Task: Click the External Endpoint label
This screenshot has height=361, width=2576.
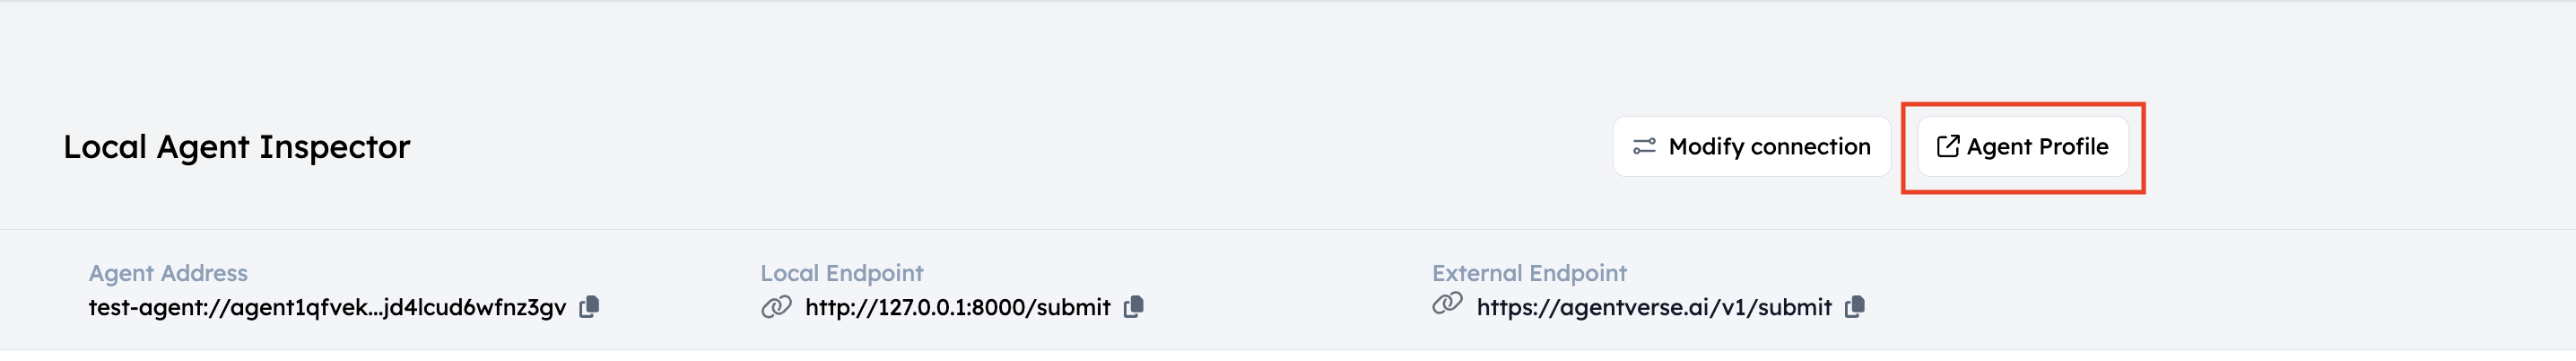Action: click(1529, 273)
